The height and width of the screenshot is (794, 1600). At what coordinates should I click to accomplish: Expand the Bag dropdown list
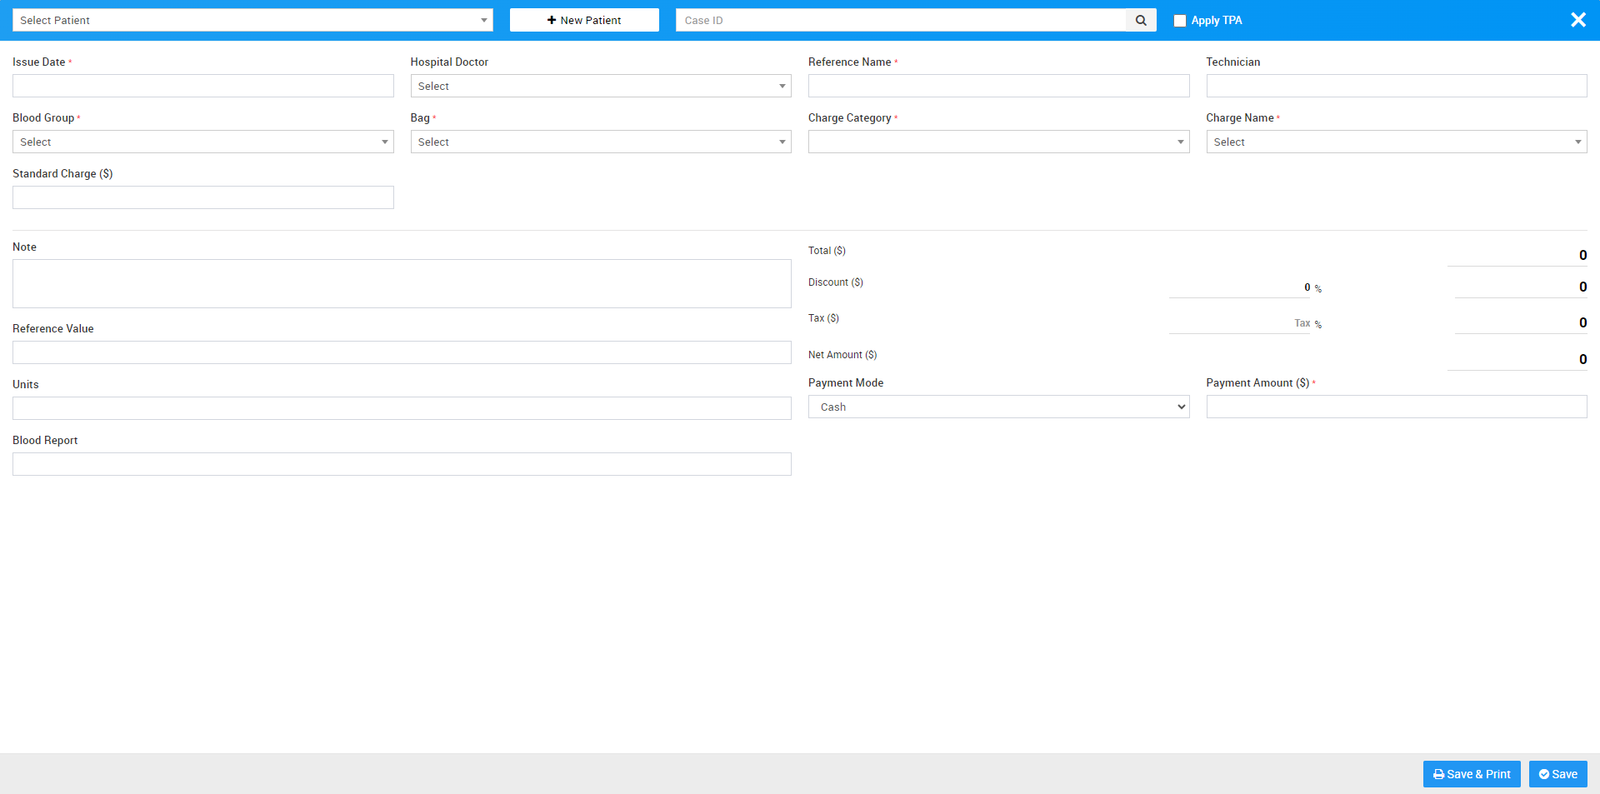[x=600, y=142]
